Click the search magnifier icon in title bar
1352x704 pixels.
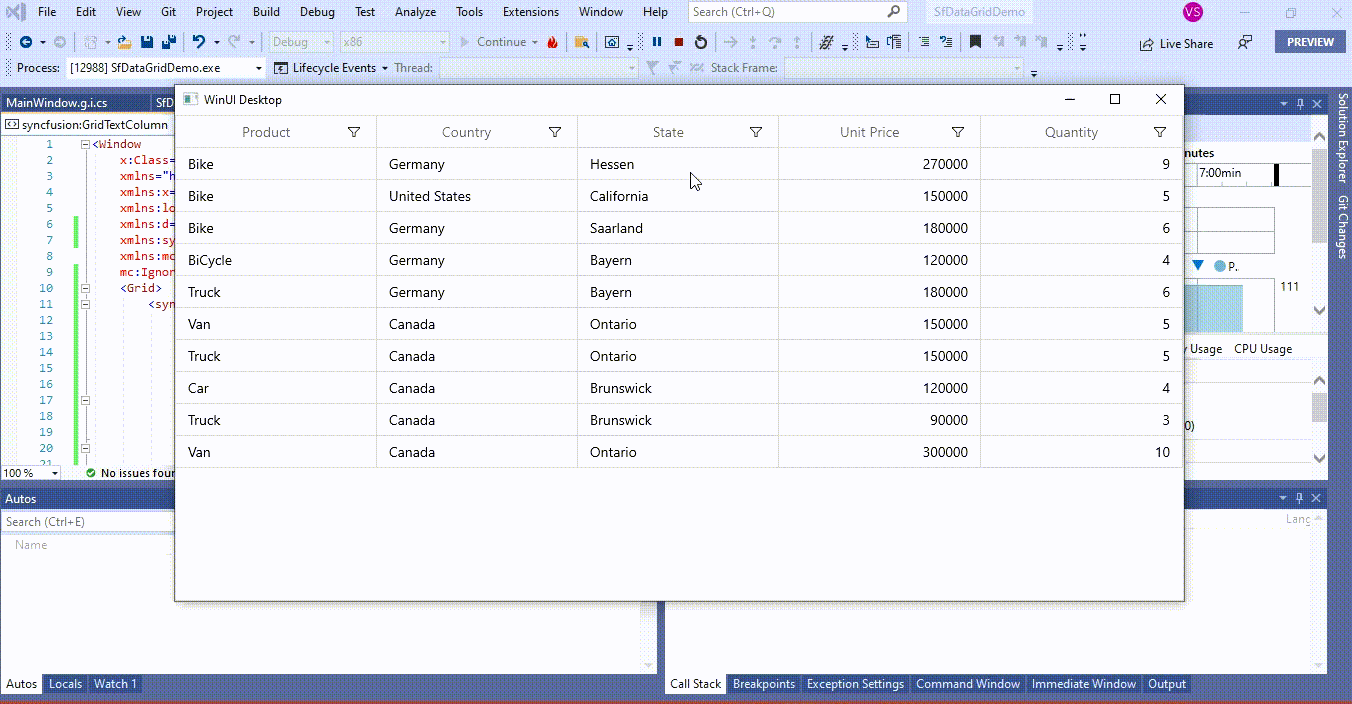click(894, 12)
